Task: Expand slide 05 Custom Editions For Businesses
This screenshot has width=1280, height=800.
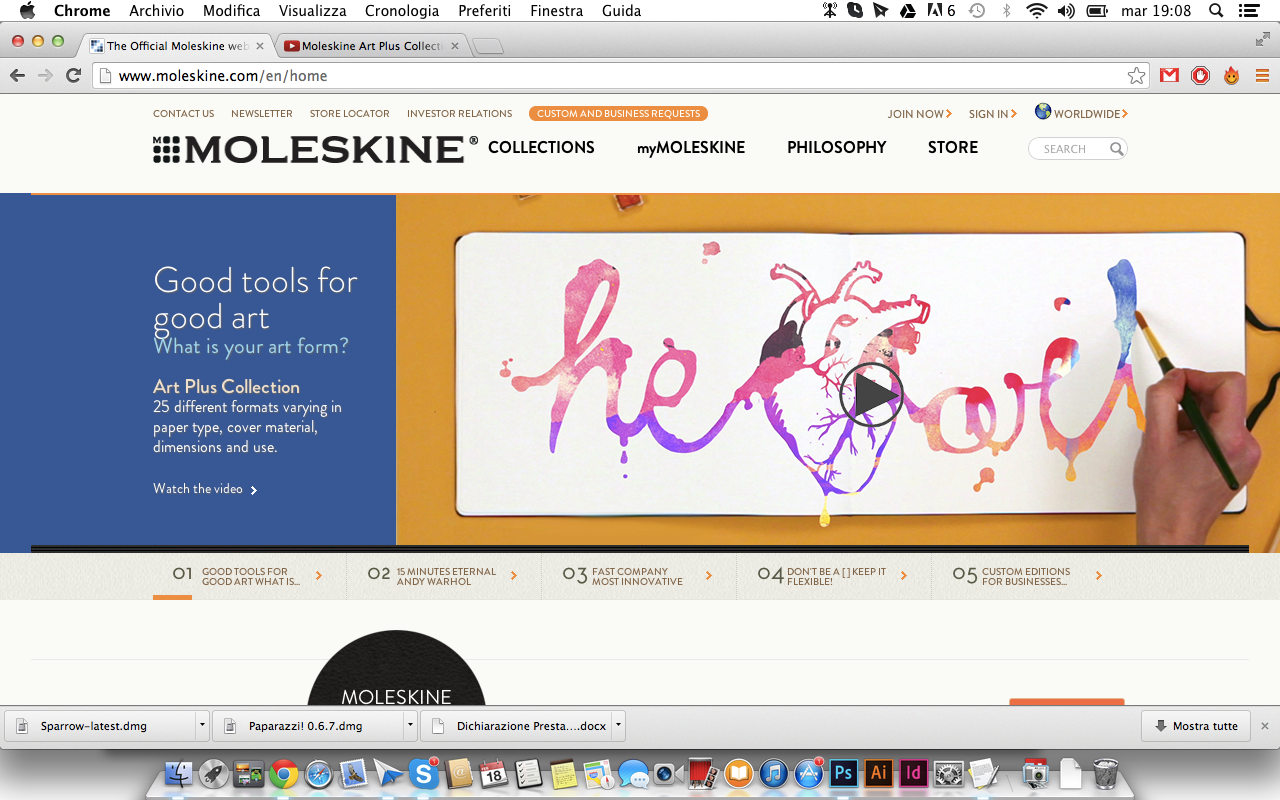Action: click(1098, 576)
